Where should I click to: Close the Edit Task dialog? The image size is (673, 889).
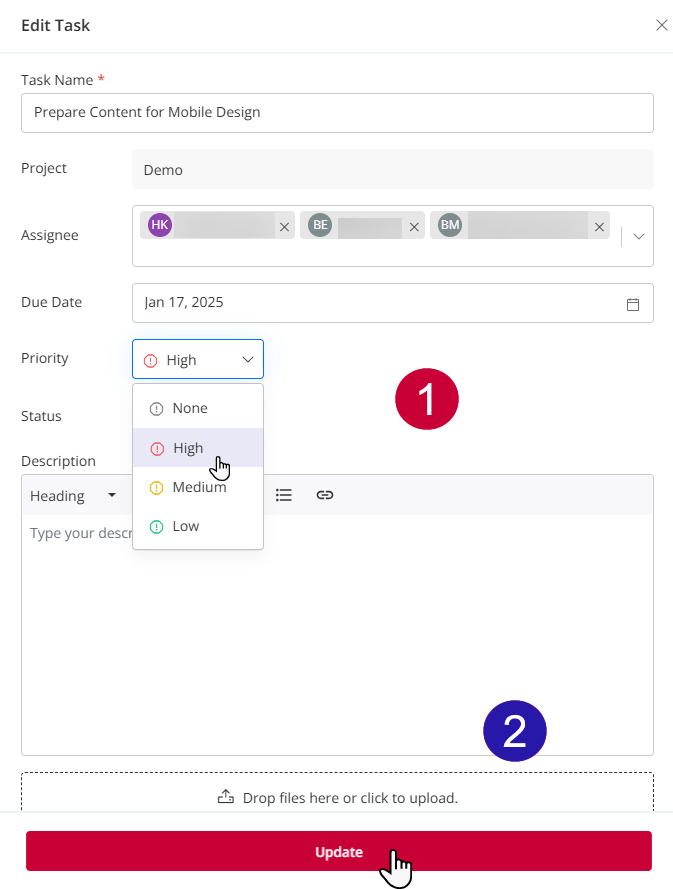(661, 25)
